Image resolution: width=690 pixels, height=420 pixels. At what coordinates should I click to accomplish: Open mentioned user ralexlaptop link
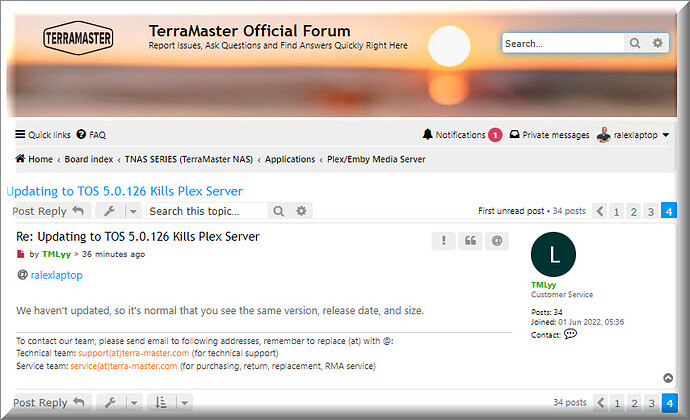click(56, 275)
